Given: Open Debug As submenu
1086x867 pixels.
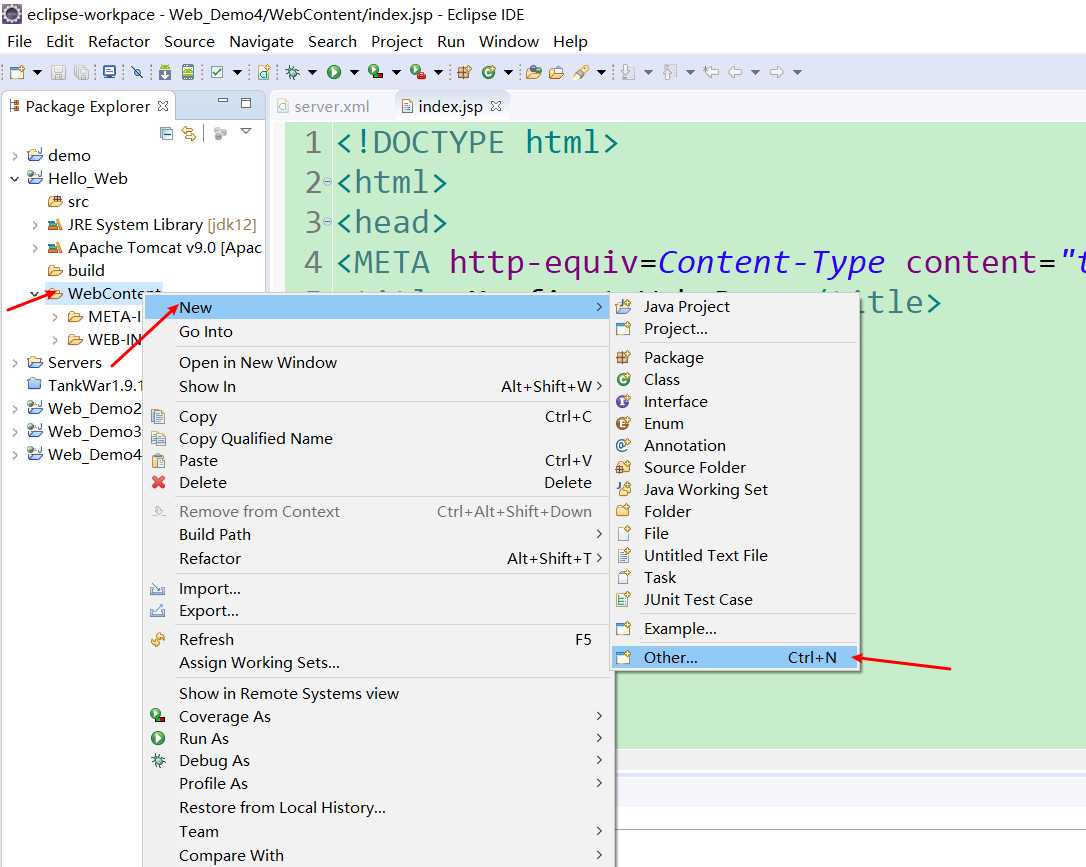Looking at the screenshot, I should click(377, 760).
